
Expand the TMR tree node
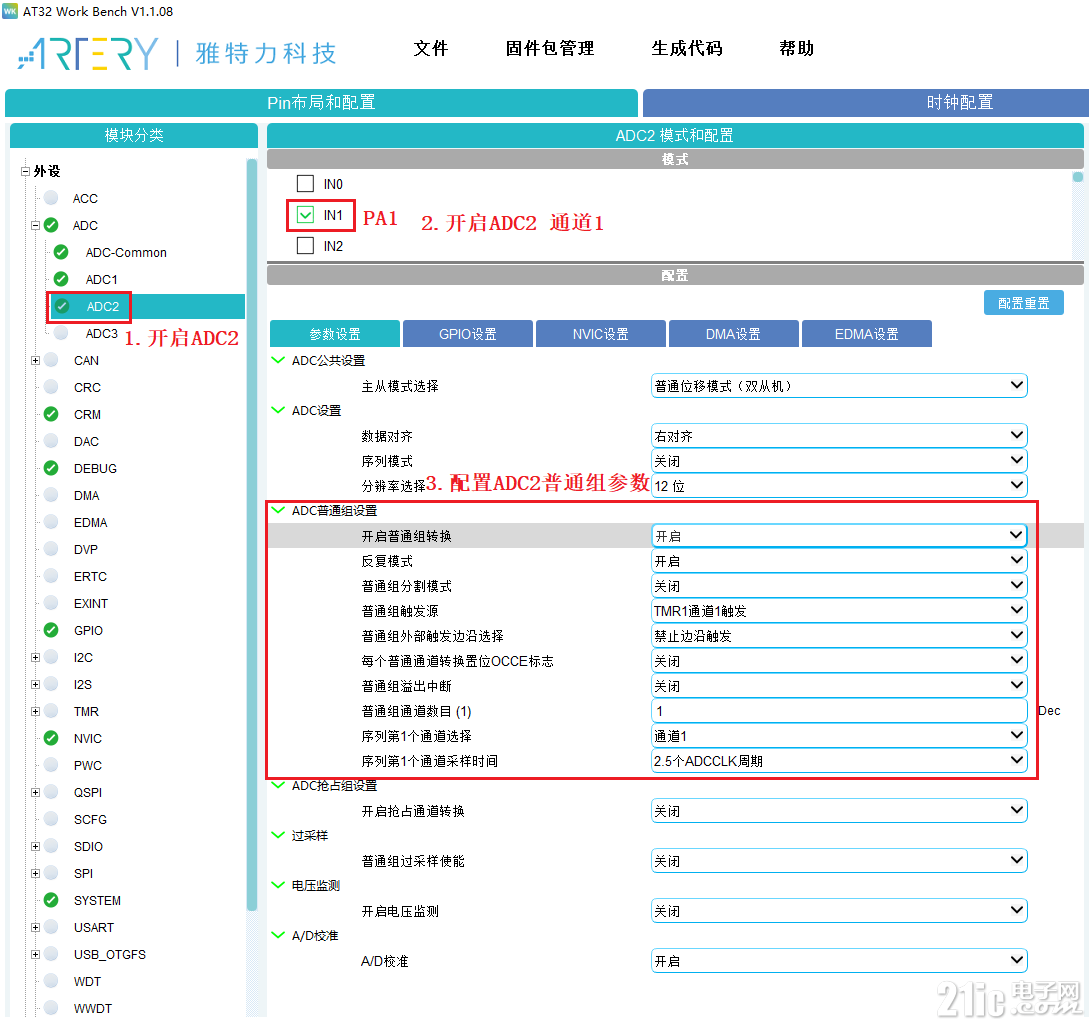pos(35,711)
